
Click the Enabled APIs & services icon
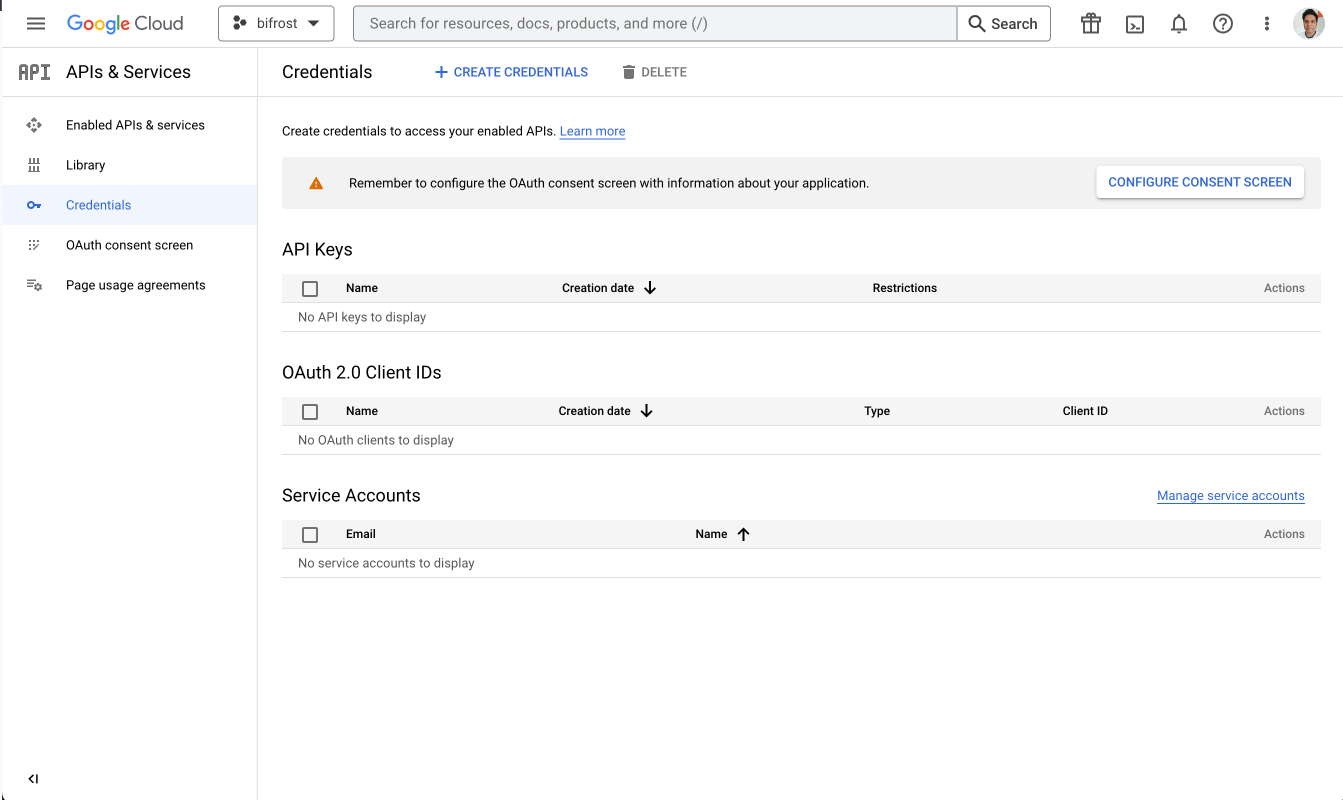pos(34,125)
